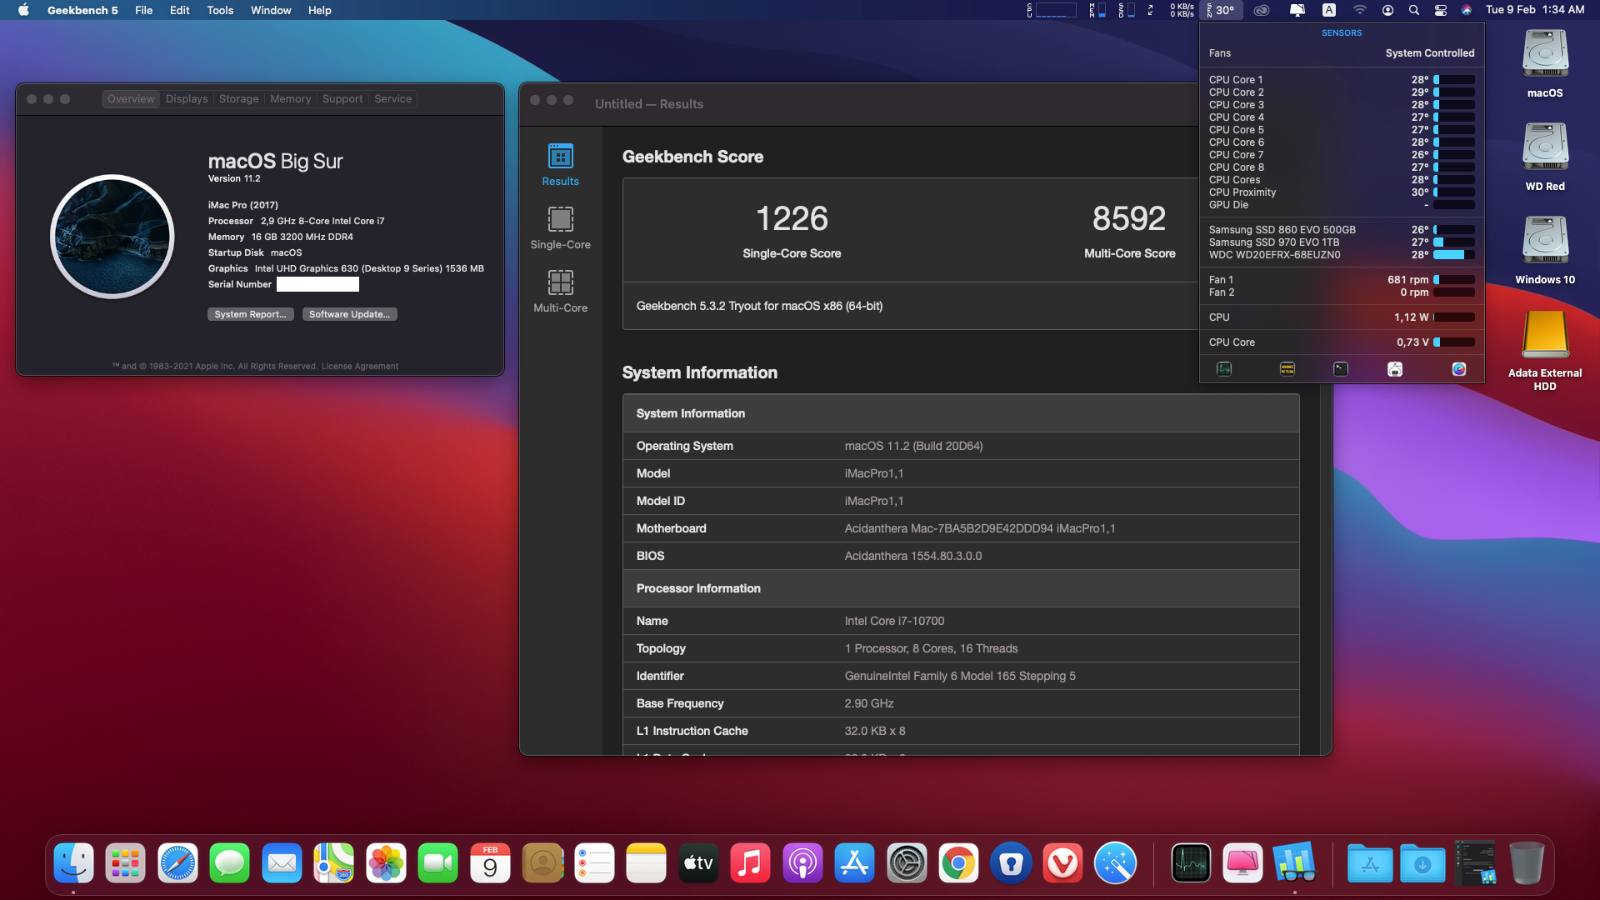Select the Single-Core sidebar icon

coord(560,228)
